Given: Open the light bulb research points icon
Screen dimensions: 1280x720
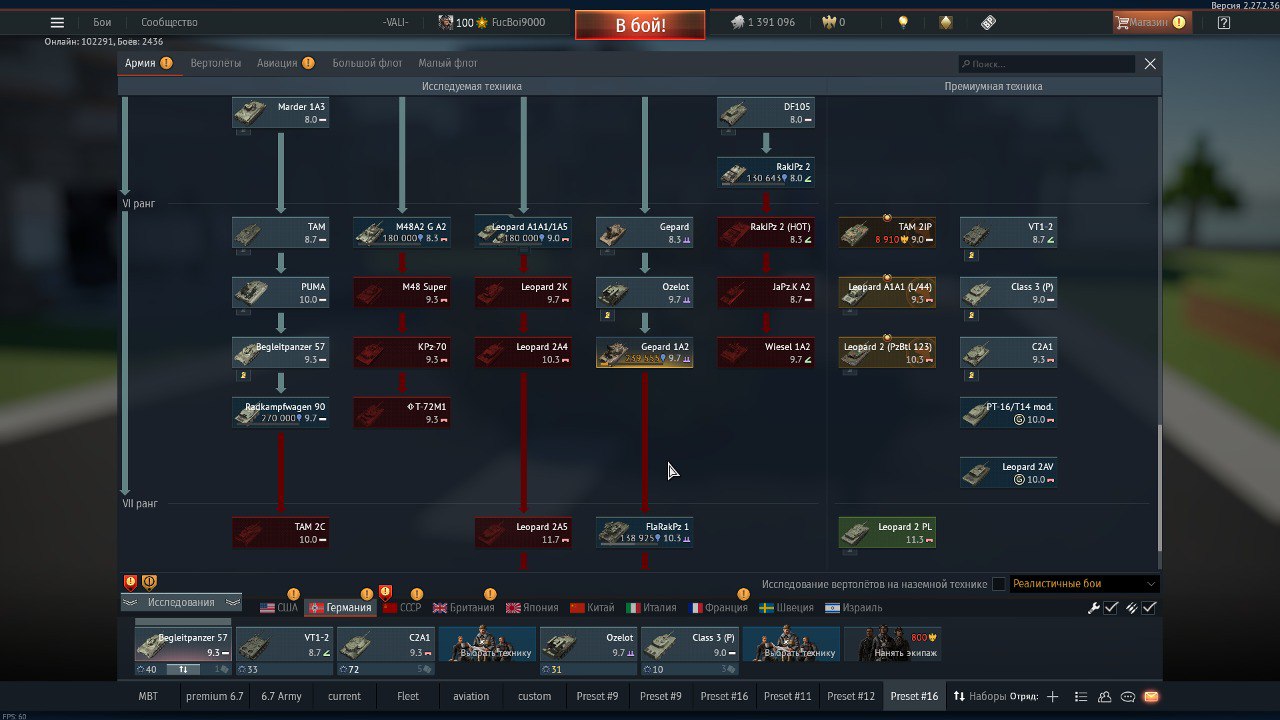Looking at the screenshot, I should 903,22.
